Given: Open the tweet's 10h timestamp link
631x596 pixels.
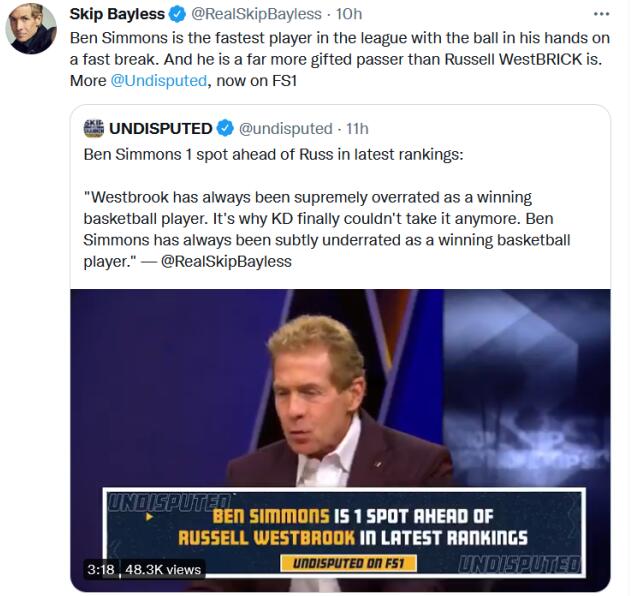Looking at the screenshot, I should coord(349,14).
